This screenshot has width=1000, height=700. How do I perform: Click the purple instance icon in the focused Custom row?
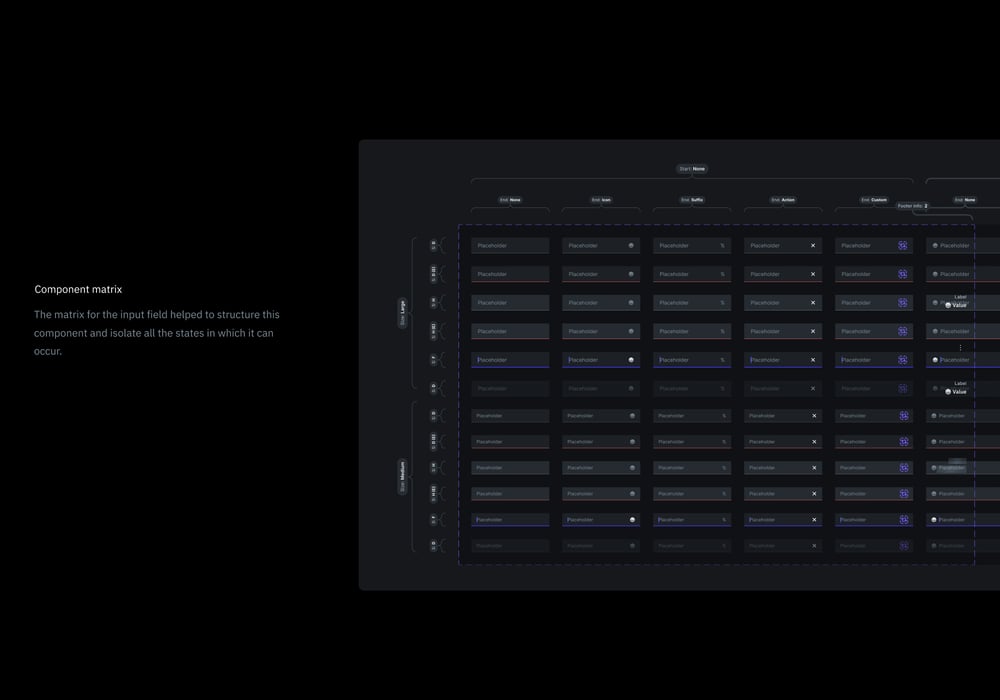coord(903,359)
